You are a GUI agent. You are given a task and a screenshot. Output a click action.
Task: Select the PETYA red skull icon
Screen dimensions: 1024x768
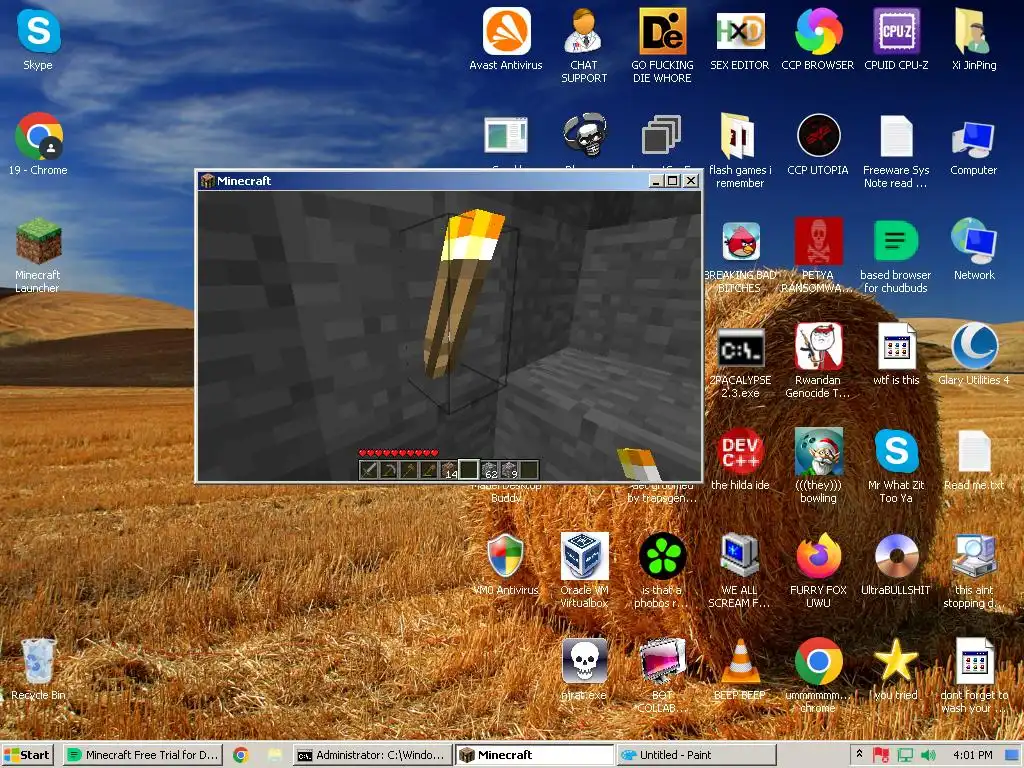818,241
